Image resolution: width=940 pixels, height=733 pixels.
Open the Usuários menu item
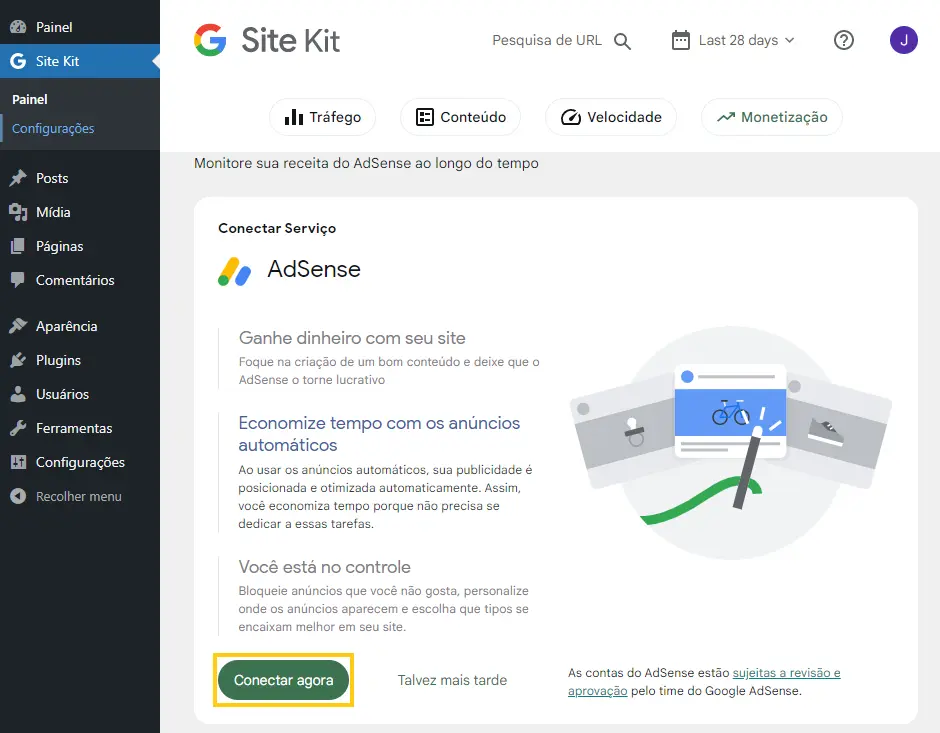coord(80,394)
